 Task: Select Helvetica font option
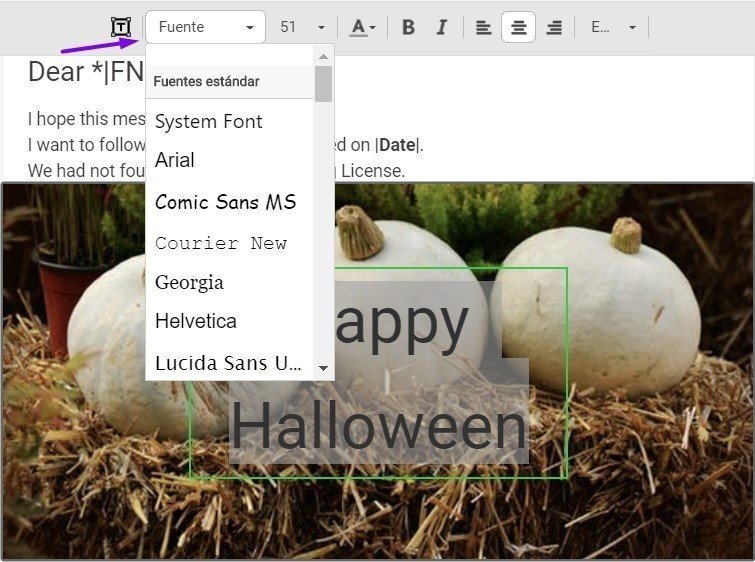[196, 321]
